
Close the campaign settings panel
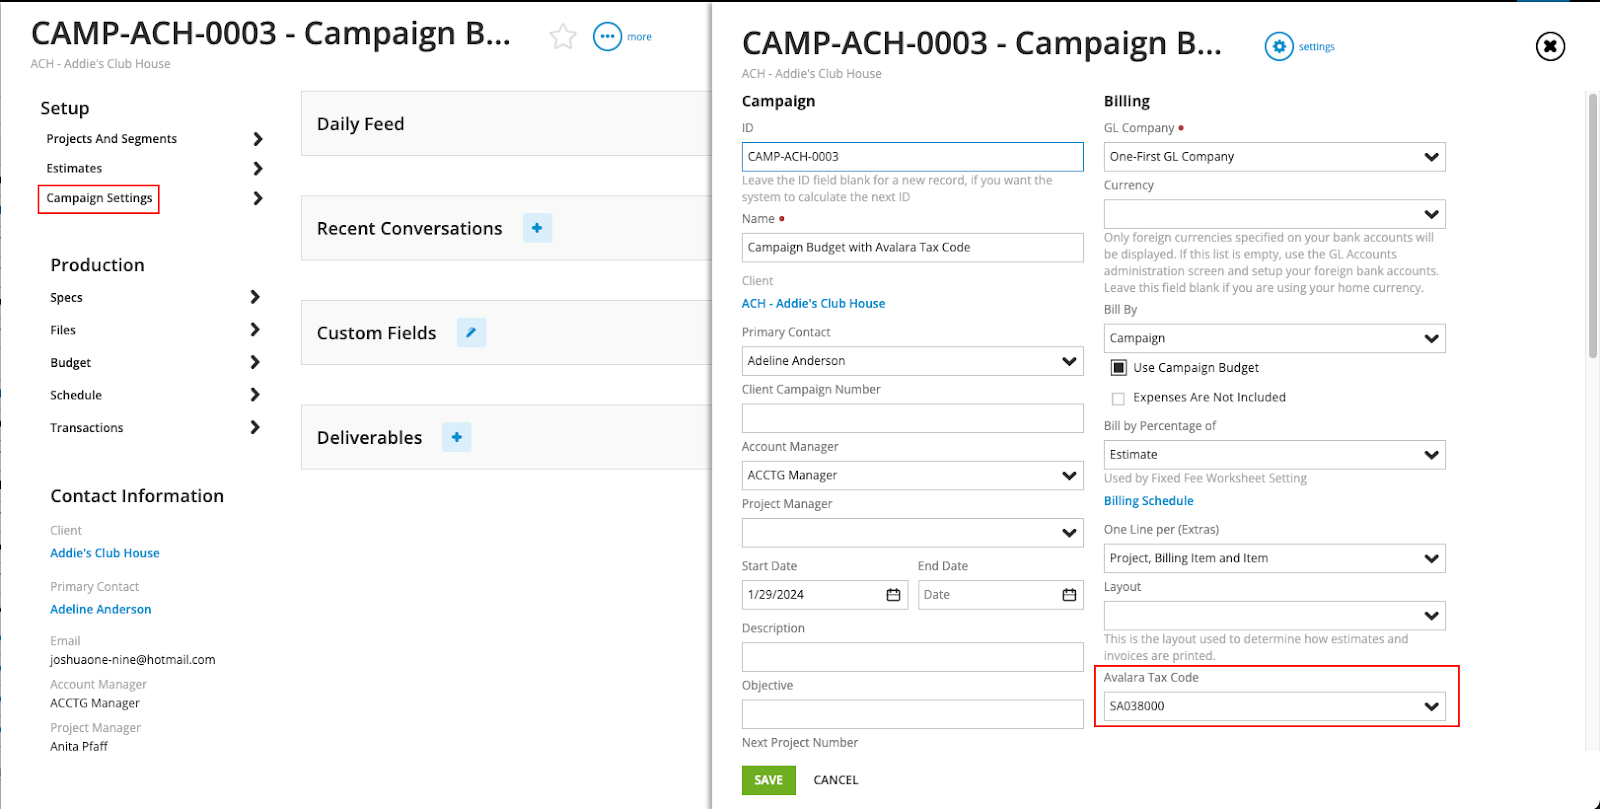pos(1549,46)
